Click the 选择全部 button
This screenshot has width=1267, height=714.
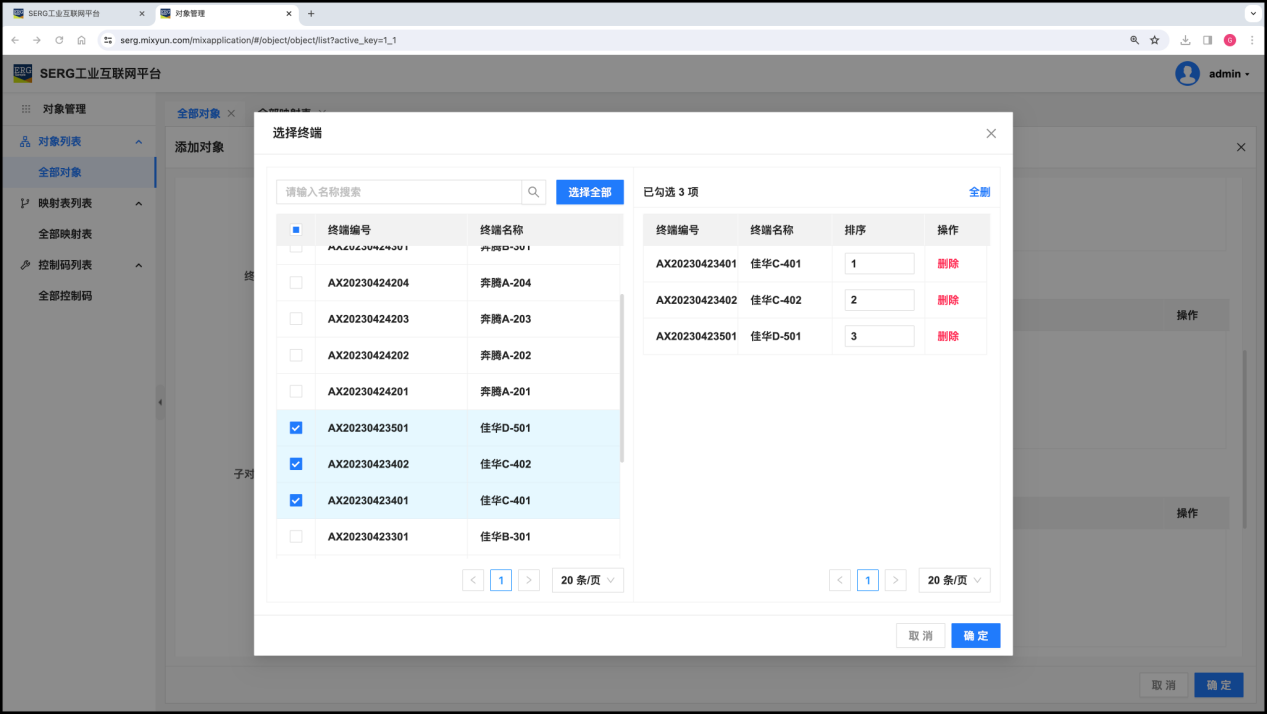coord(589,192)
